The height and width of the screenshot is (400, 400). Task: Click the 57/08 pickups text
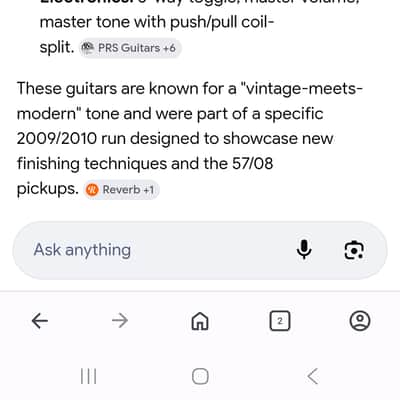pyautogui.click(x=145, y=176)
